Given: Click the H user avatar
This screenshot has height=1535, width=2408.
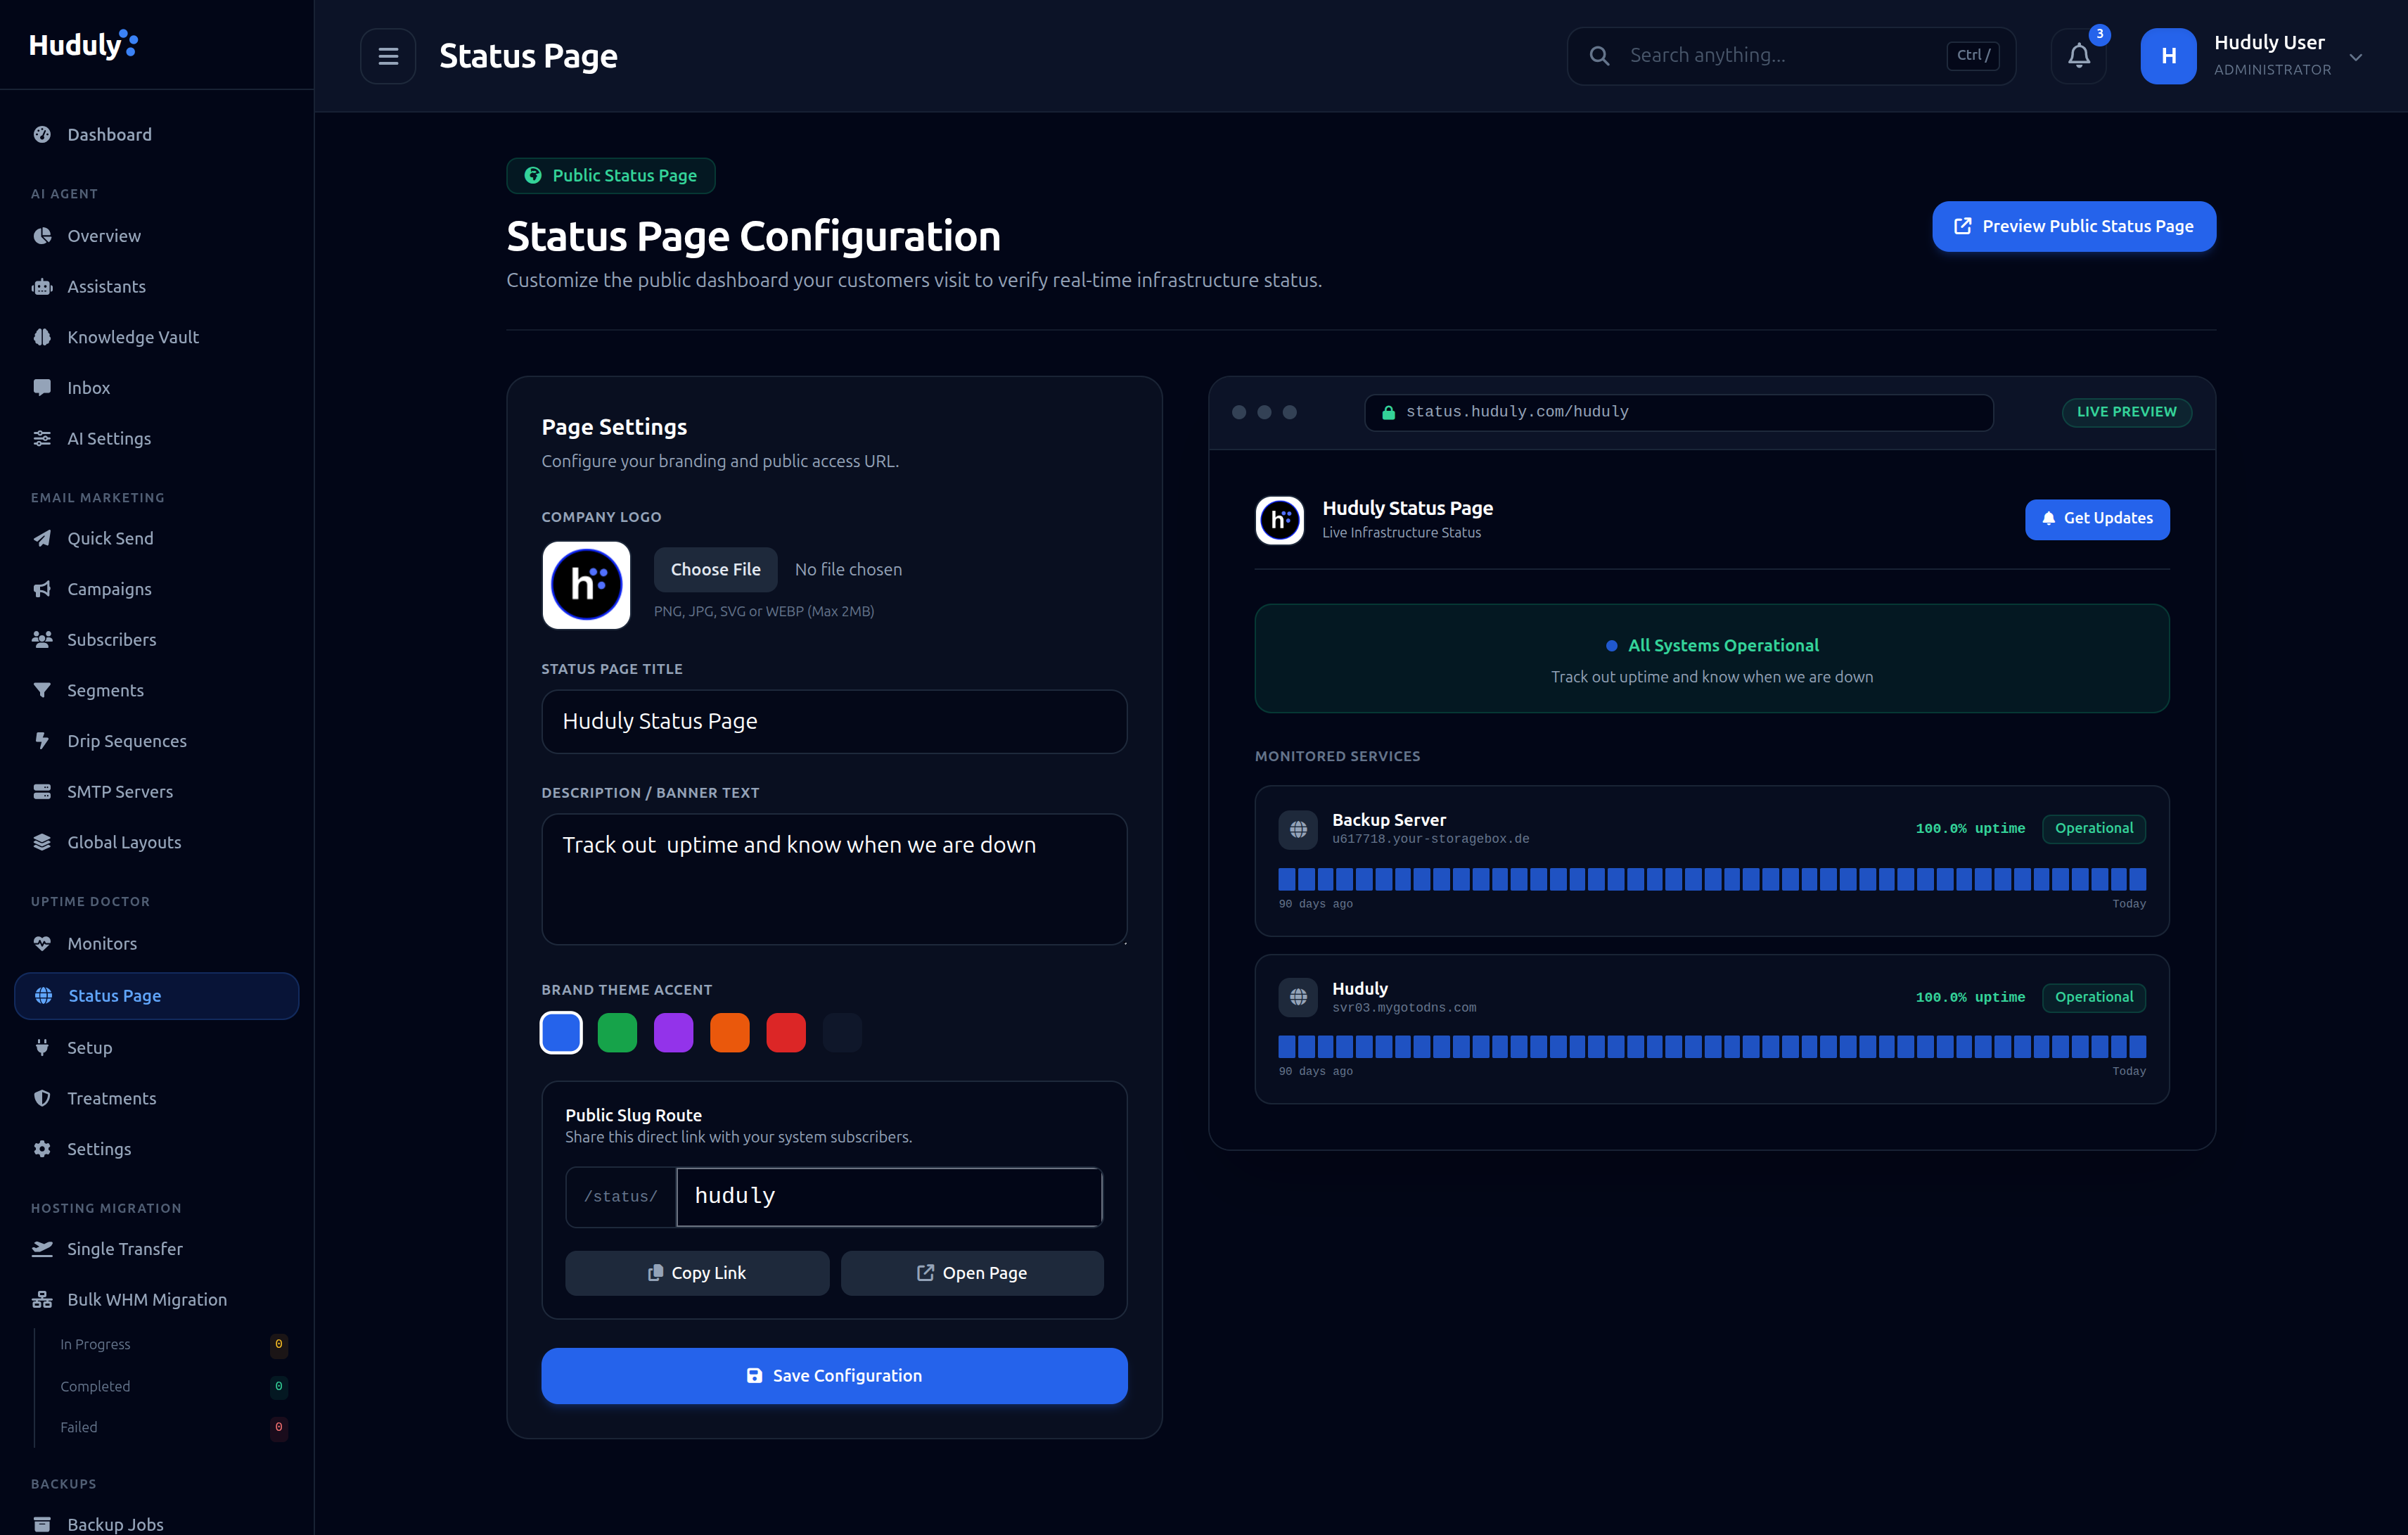Looking at the screenshot, I should click(2168, 56).
